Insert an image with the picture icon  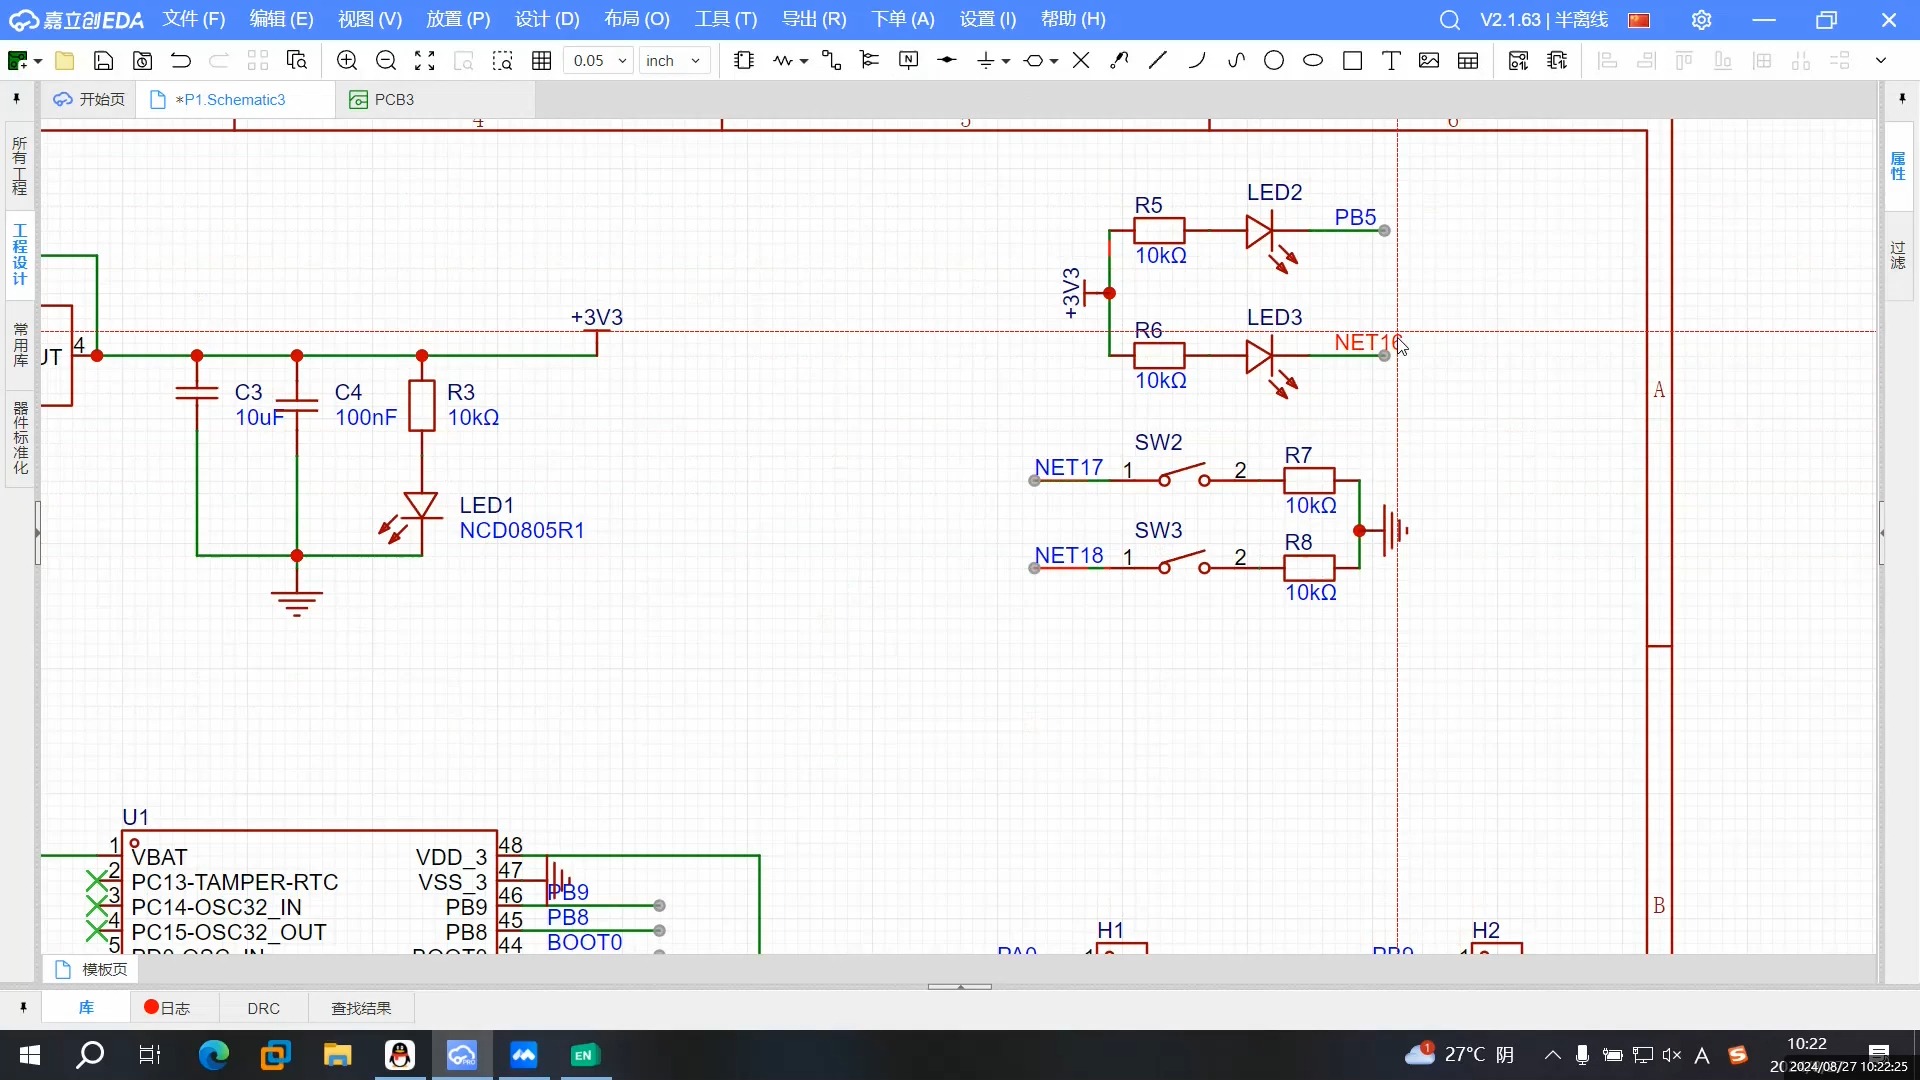tap(1429, 61)
